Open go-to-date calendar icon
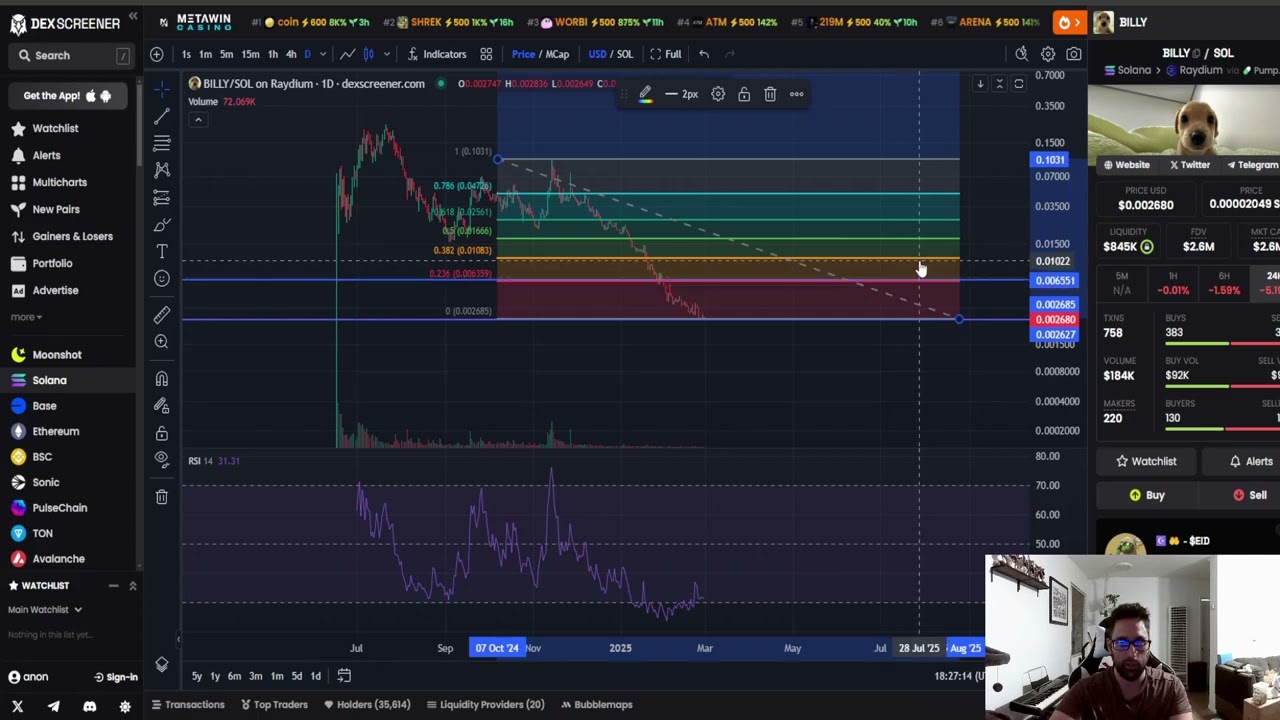 [344, 676]
